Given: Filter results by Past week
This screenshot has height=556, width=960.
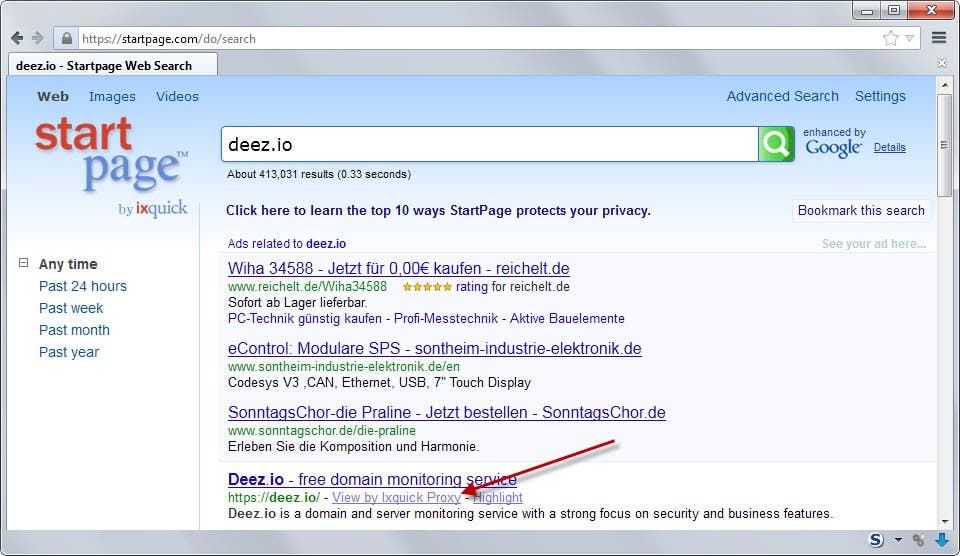Looking at the screenshot, I should coord(71,308).
